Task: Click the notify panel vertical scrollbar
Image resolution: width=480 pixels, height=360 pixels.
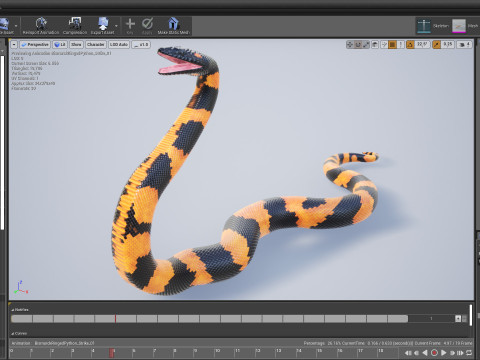Action: (471, 315)
